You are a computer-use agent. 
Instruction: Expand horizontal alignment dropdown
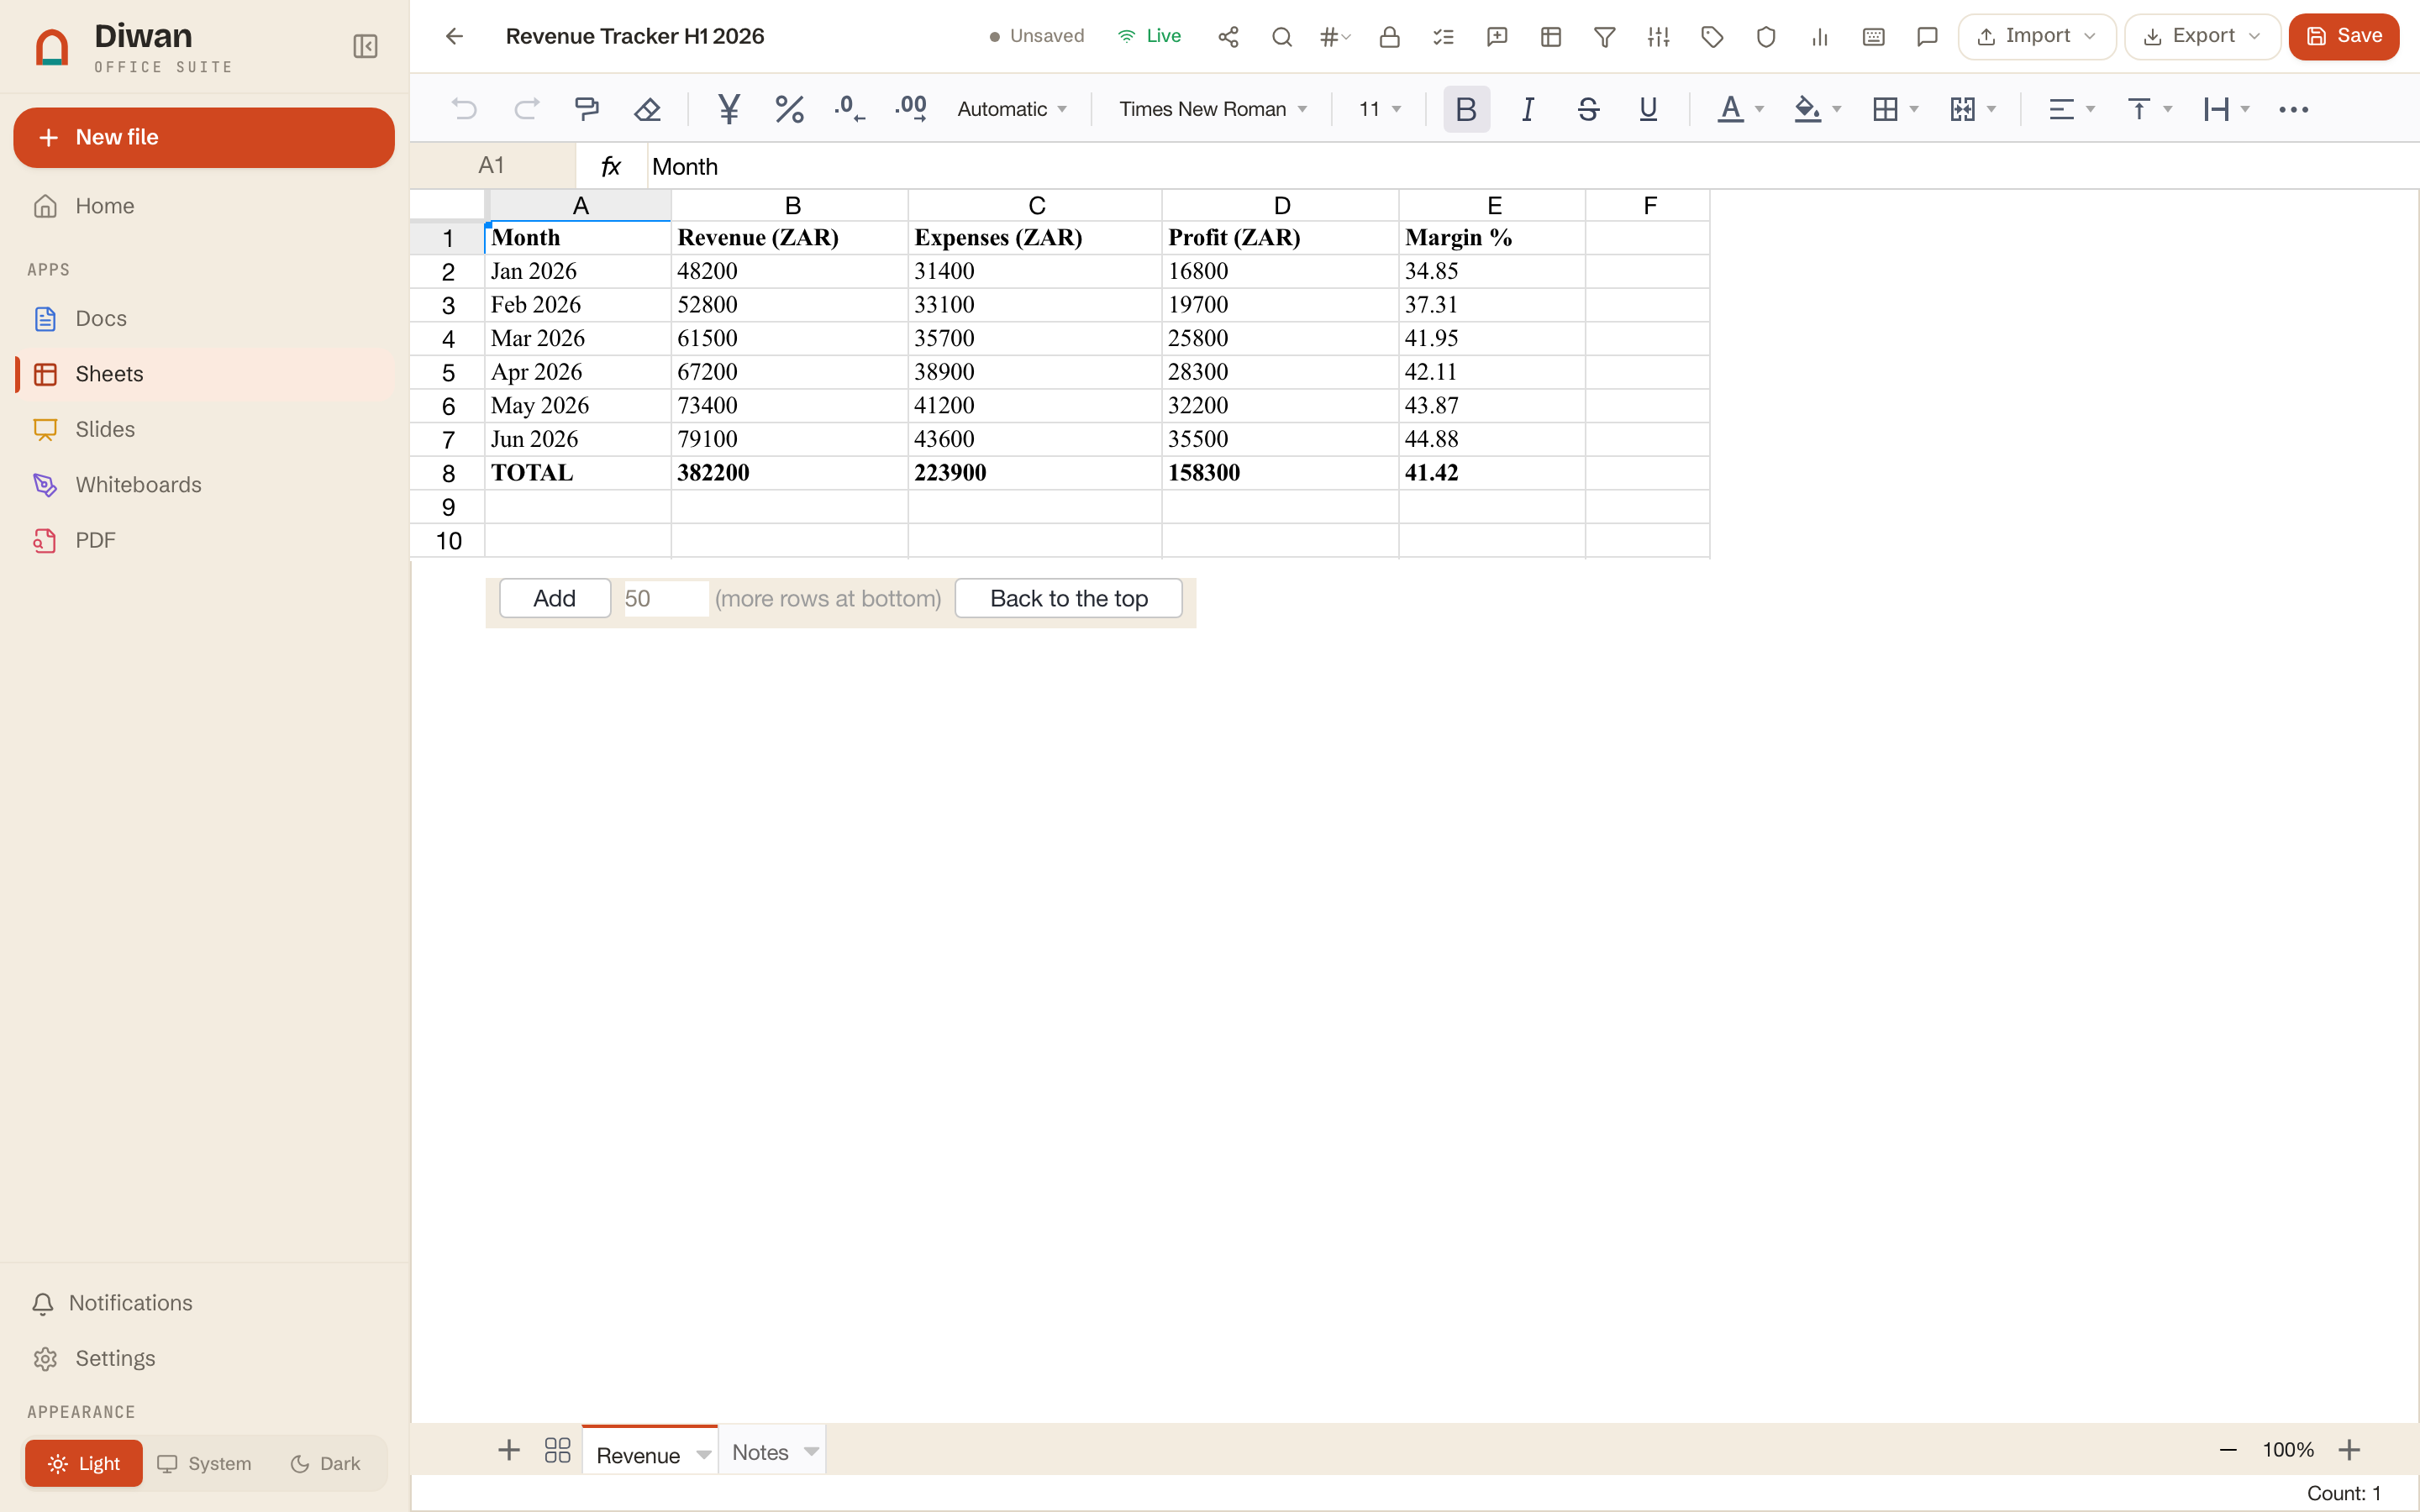2090,109
